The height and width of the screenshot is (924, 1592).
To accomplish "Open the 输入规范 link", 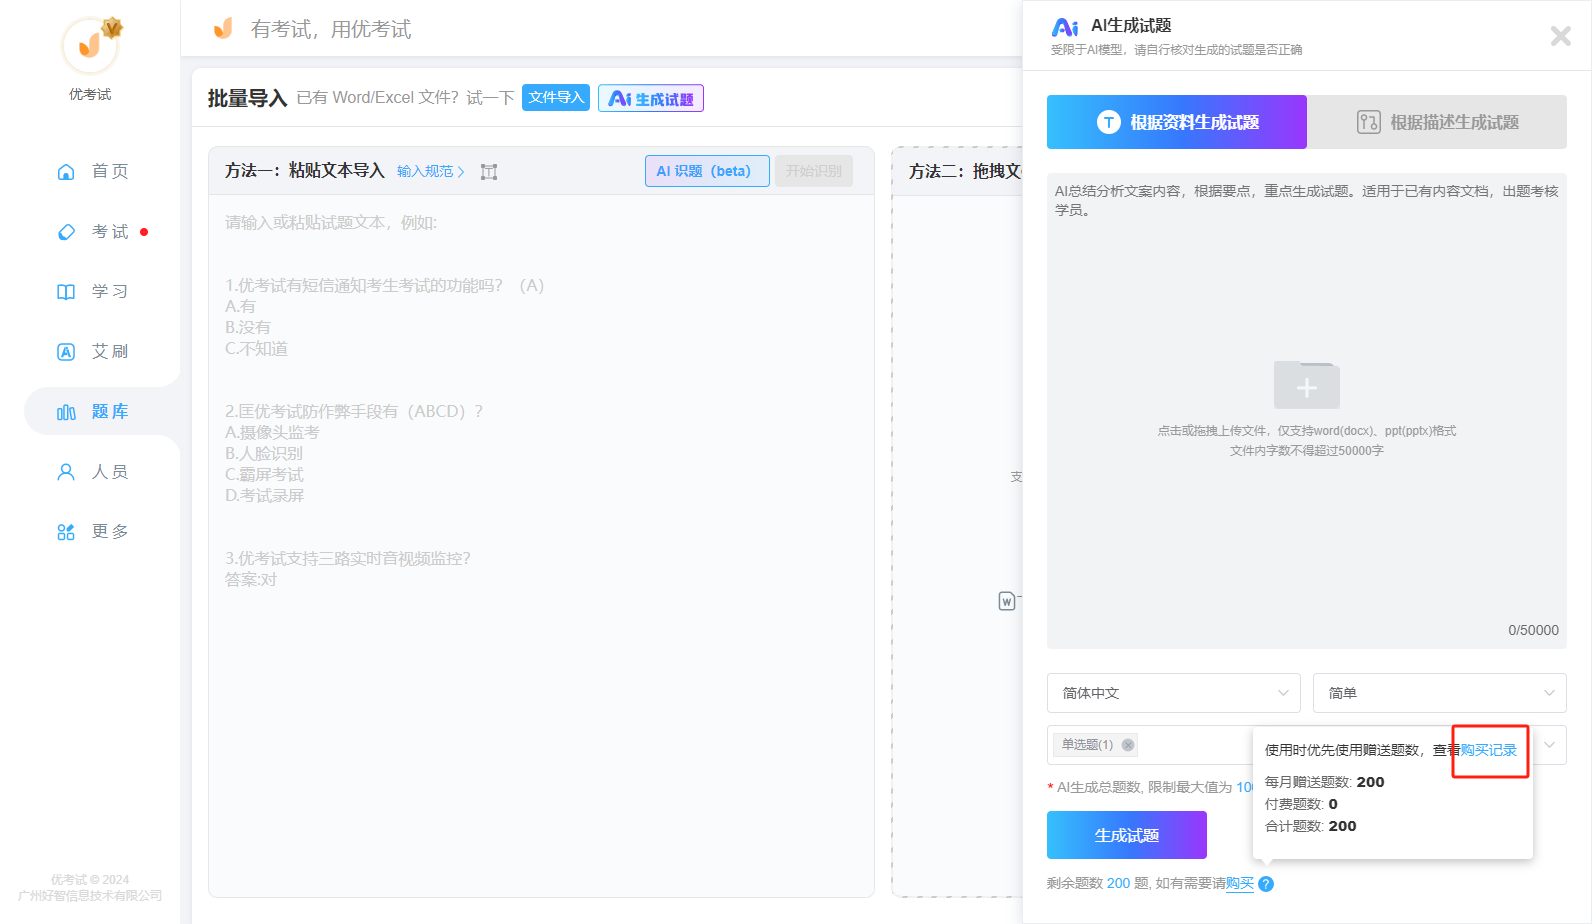I will (x=430, y=171).
